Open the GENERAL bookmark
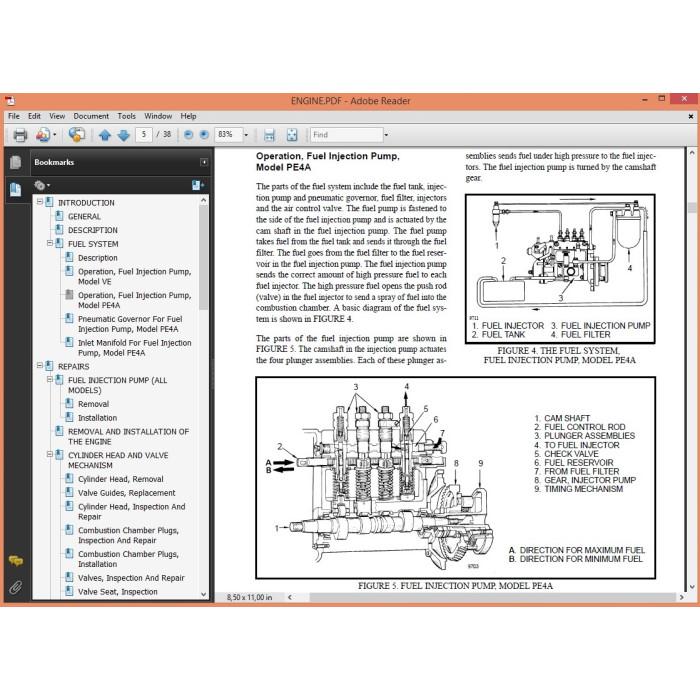The height and width of the screenshot is (700, 700). point(84,217)
